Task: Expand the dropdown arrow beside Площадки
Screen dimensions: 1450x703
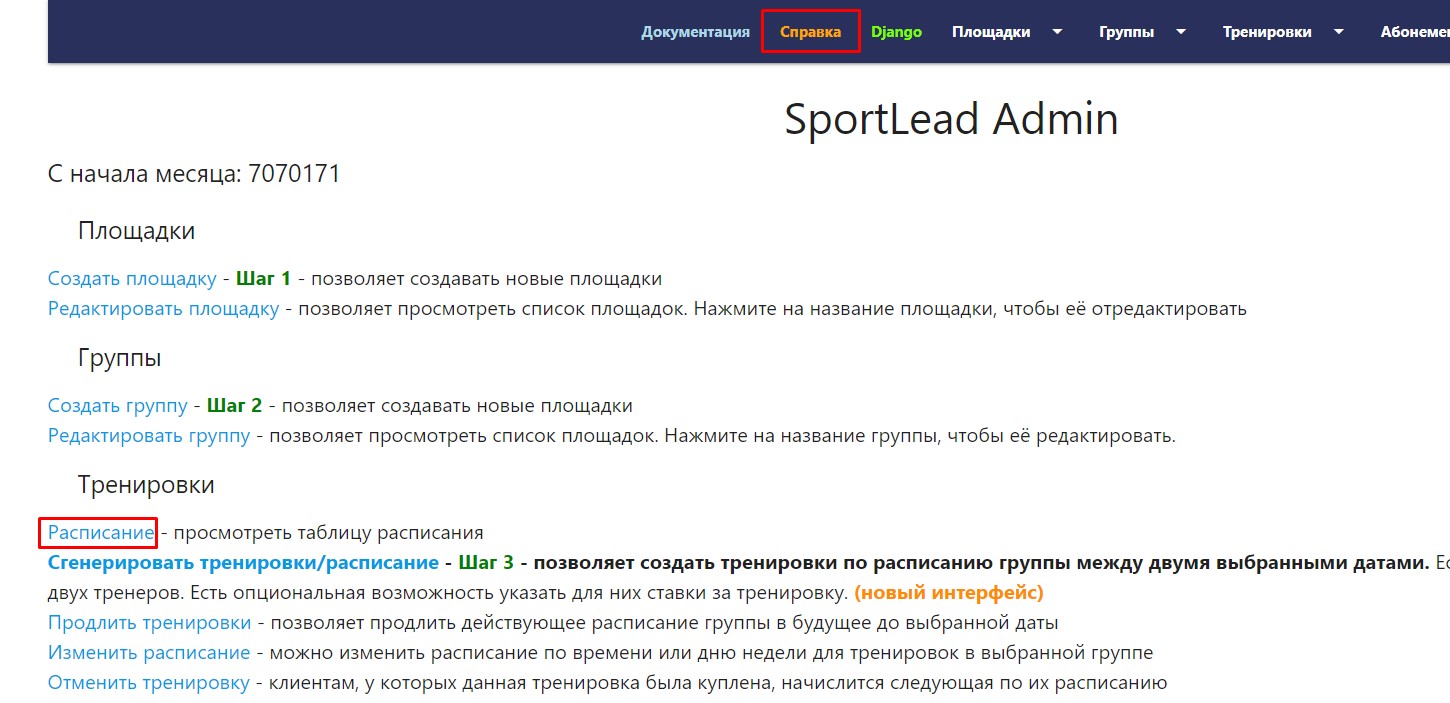Action: (x=1056, y=32)
